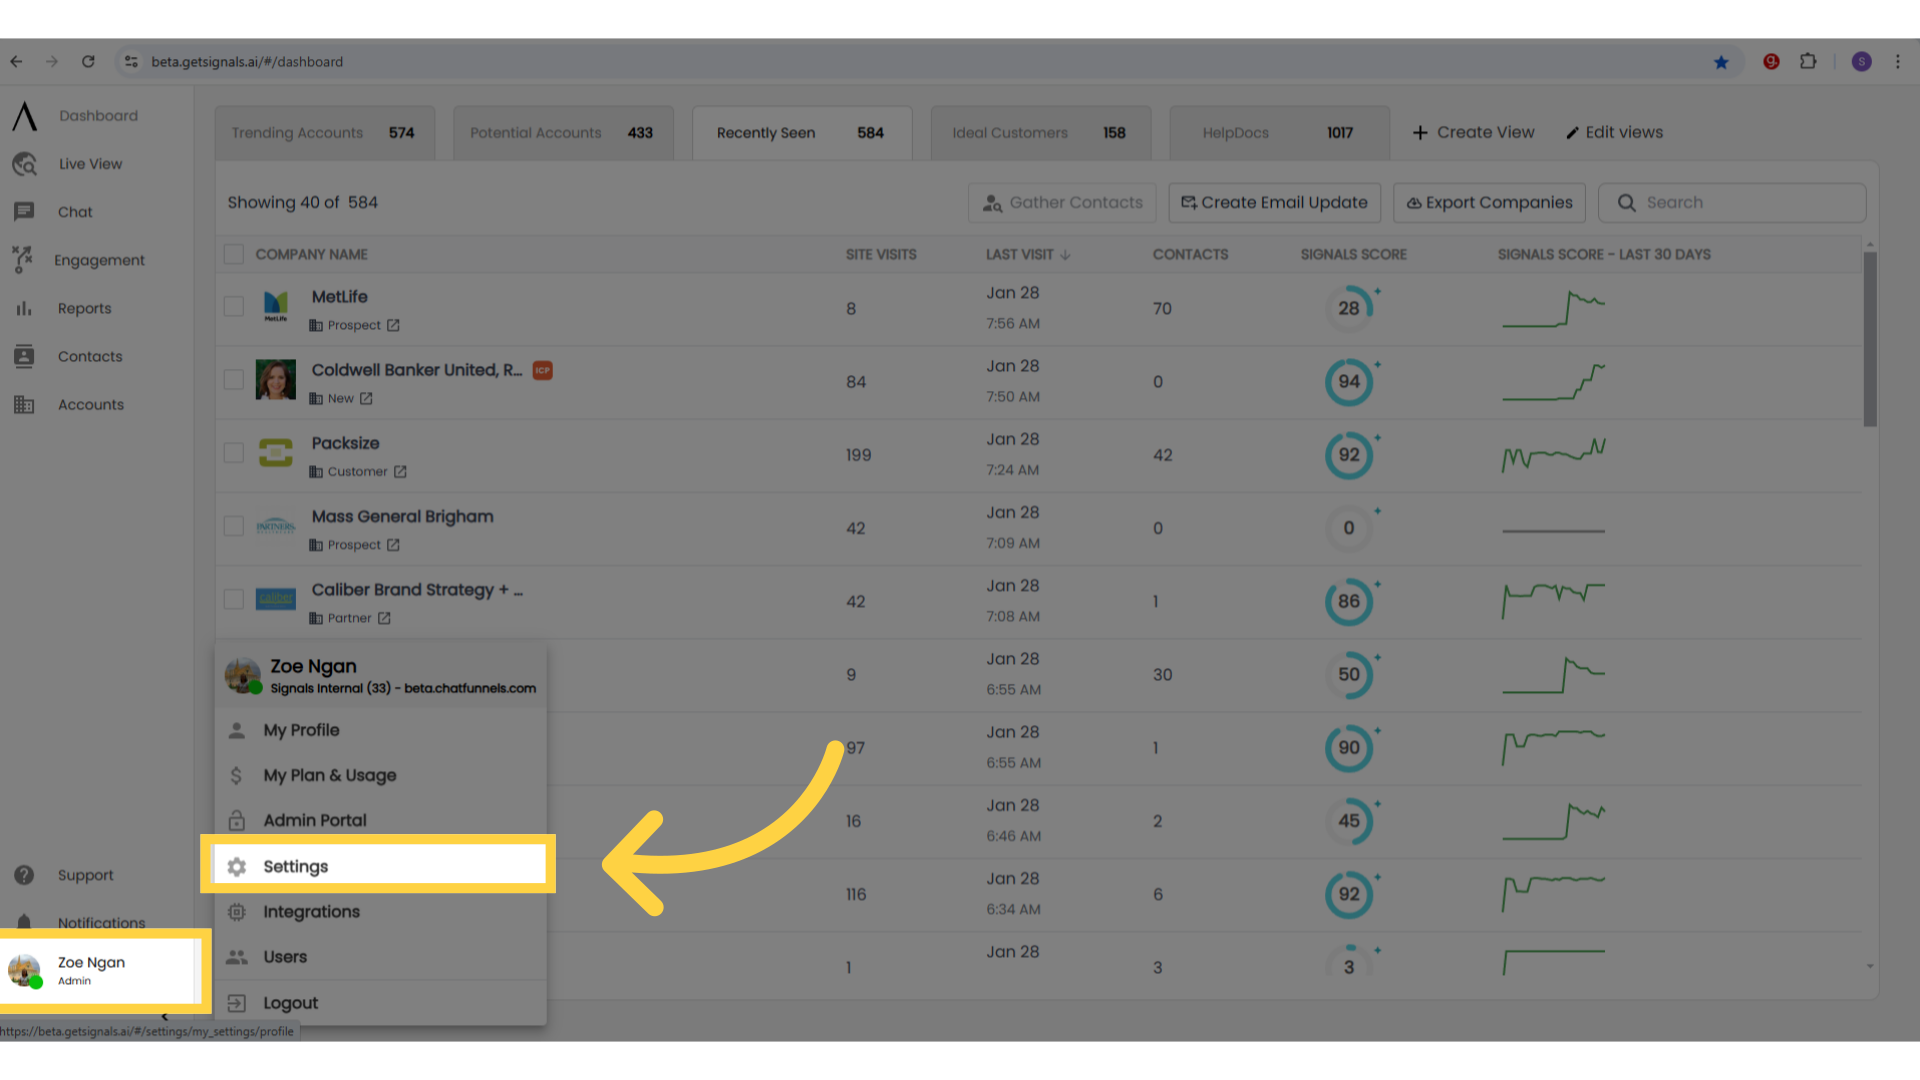Click the table vertical scrollbar thumb
1920x1080 pixels.
pyautogui.click(x=1869, y=339)
